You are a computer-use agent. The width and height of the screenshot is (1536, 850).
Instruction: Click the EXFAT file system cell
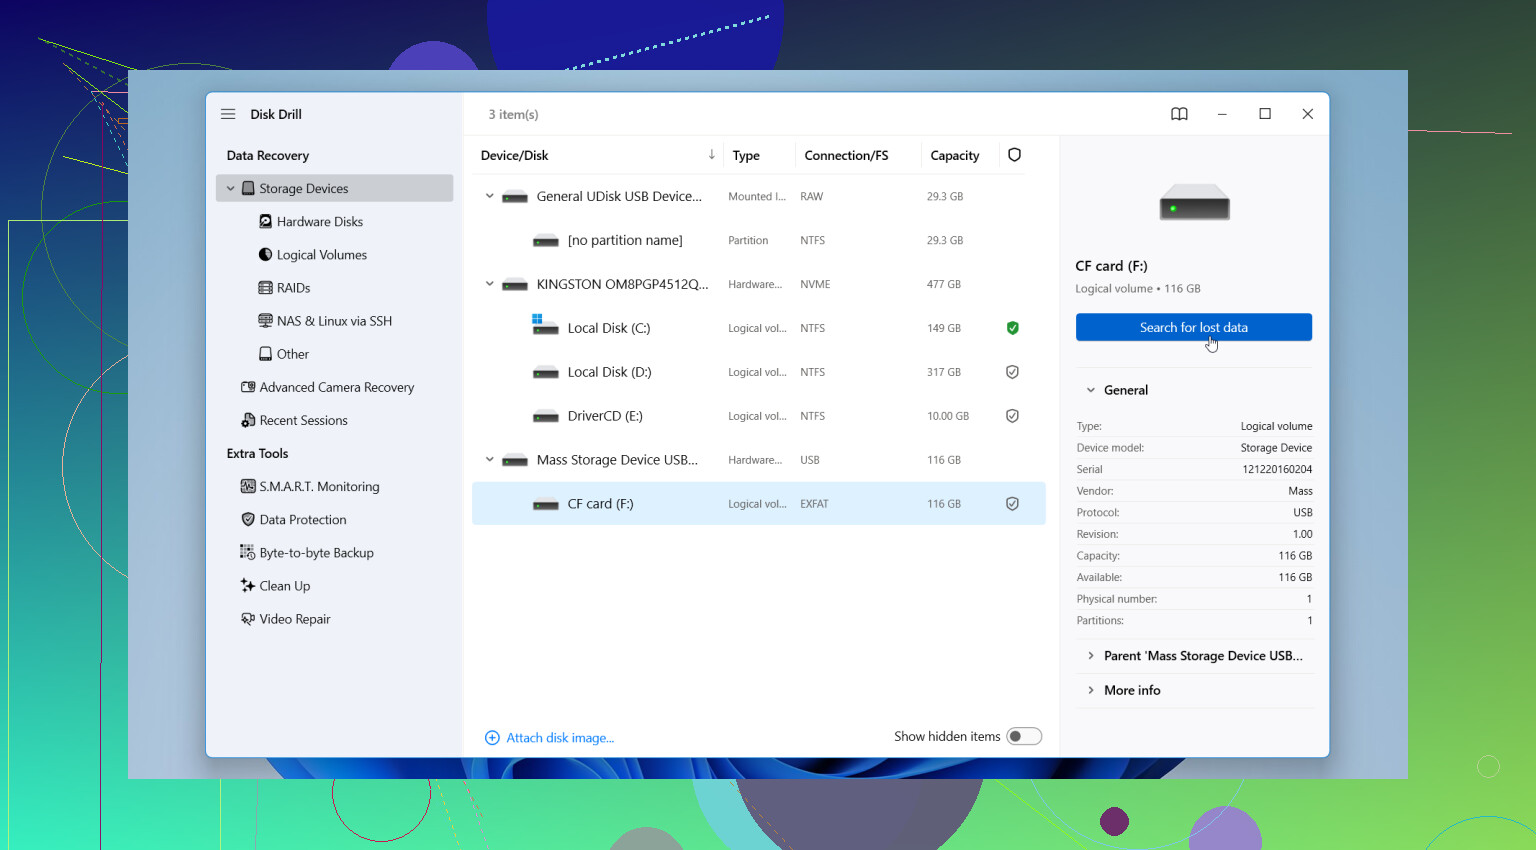[x=814, y=504]
